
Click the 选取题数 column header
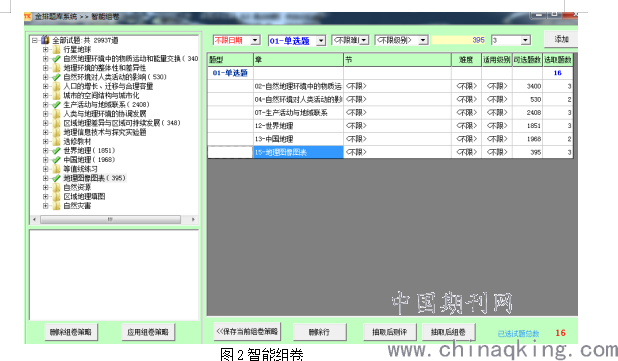click(x=558, y=60)
